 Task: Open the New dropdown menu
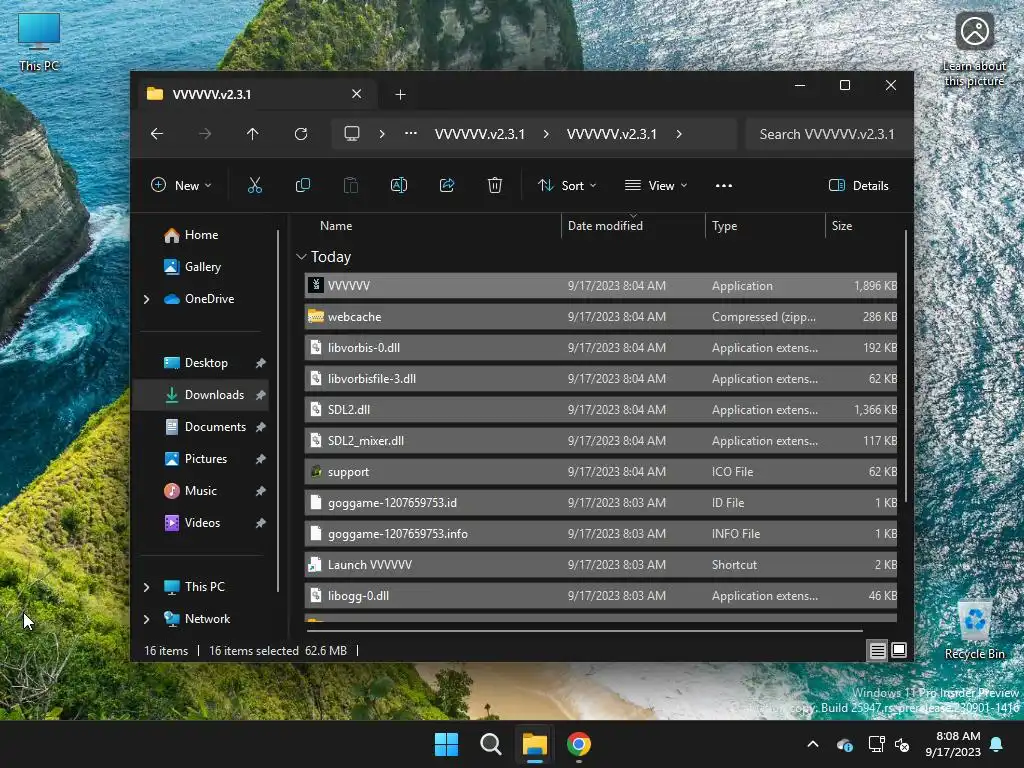tap(181, 185)
